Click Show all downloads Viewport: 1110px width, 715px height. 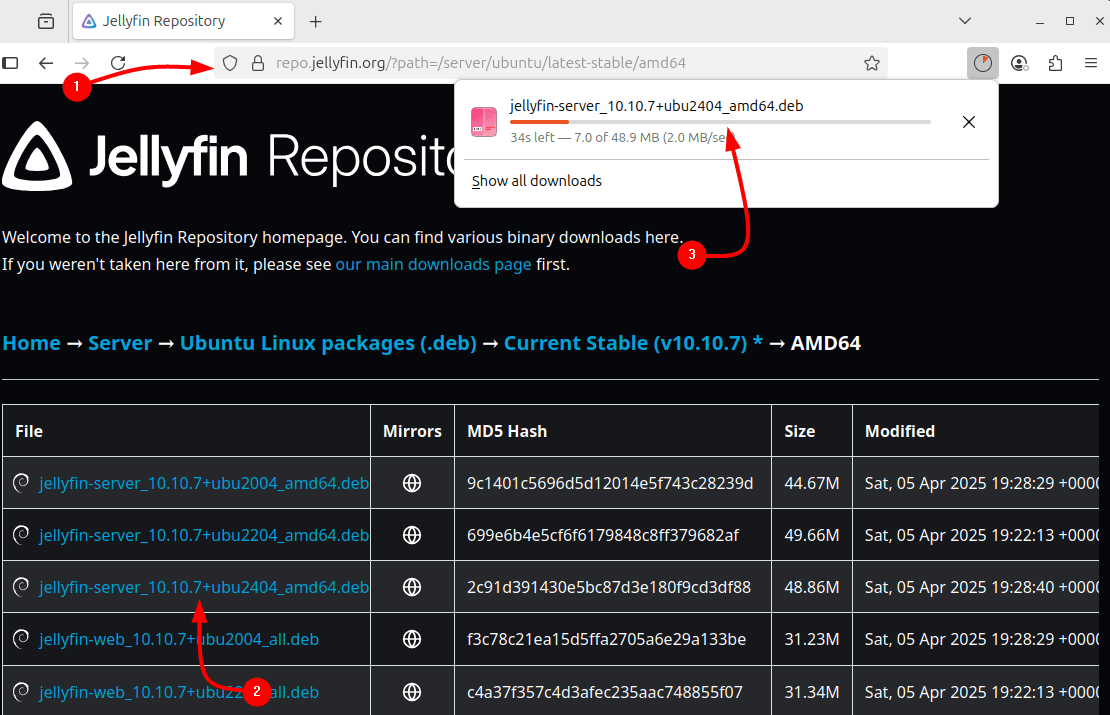pyautogui.click(x=537, y=181)
